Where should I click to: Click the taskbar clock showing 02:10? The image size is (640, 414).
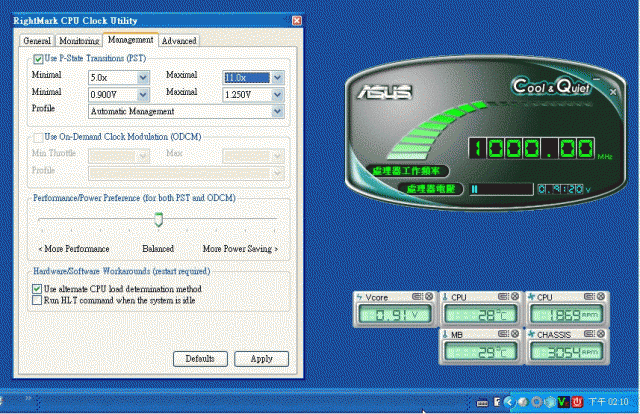click(x=608, y=402)
